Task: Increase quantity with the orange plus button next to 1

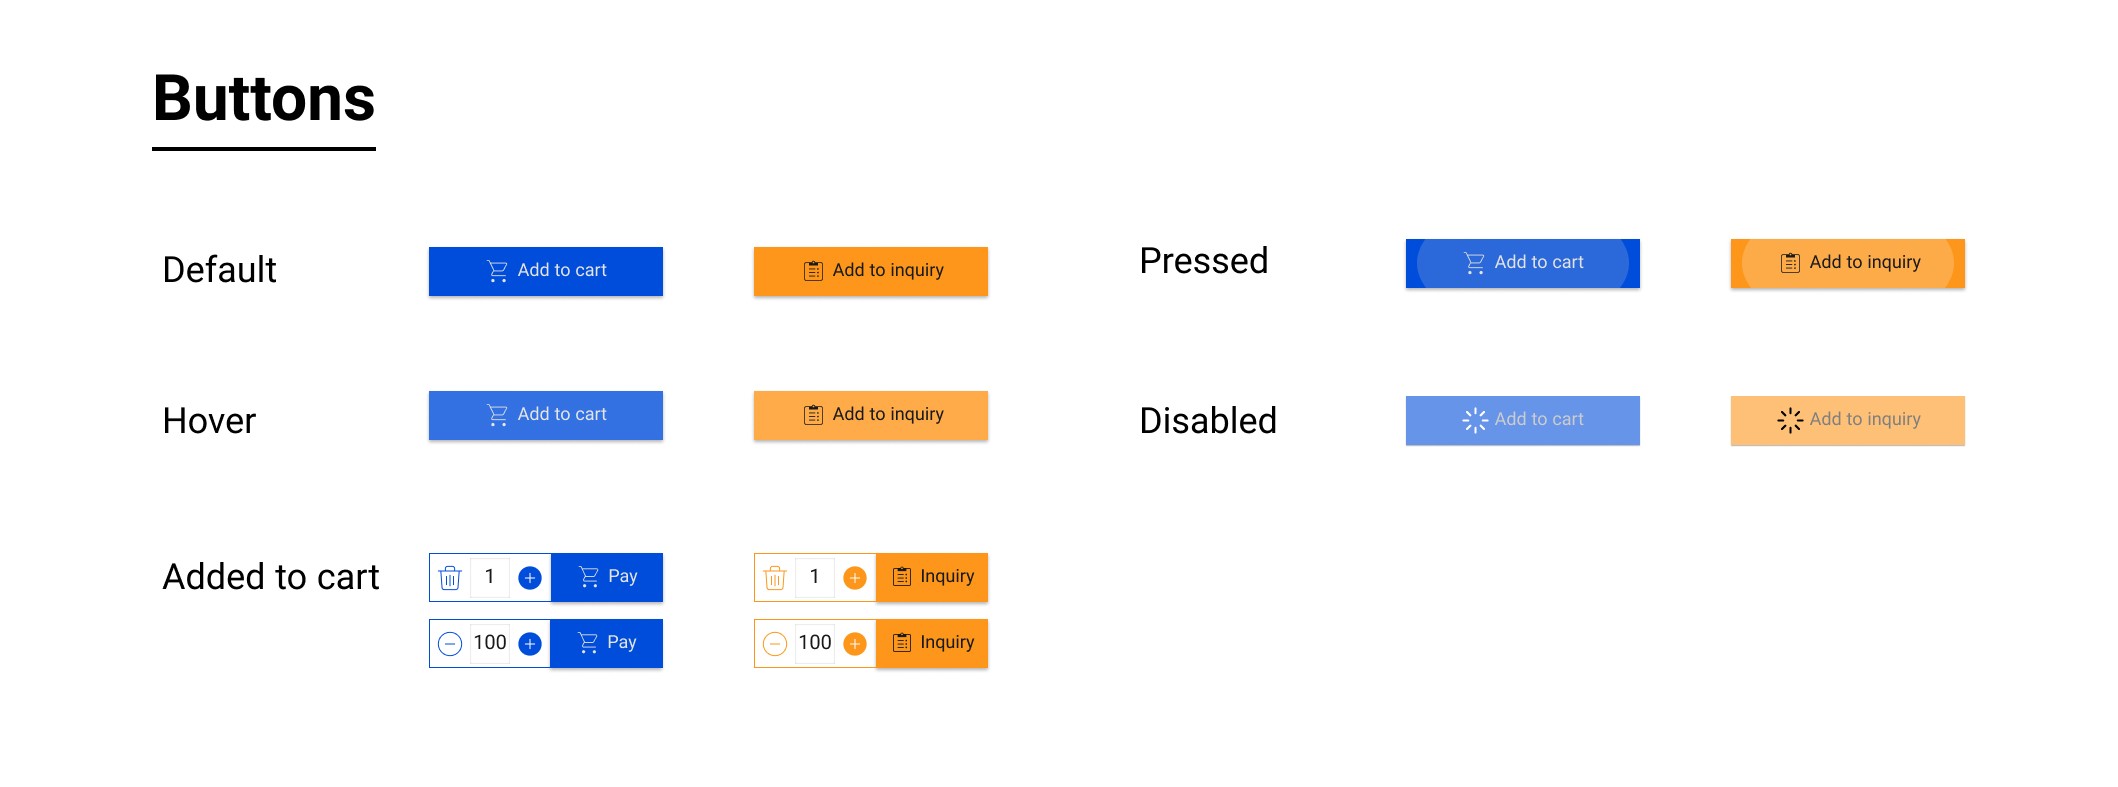Action: 855,577
